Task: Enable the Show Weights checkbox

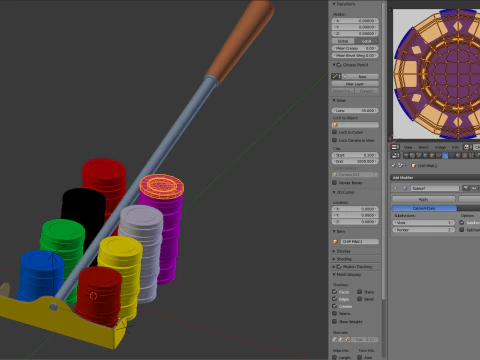Action: [335, 321]
